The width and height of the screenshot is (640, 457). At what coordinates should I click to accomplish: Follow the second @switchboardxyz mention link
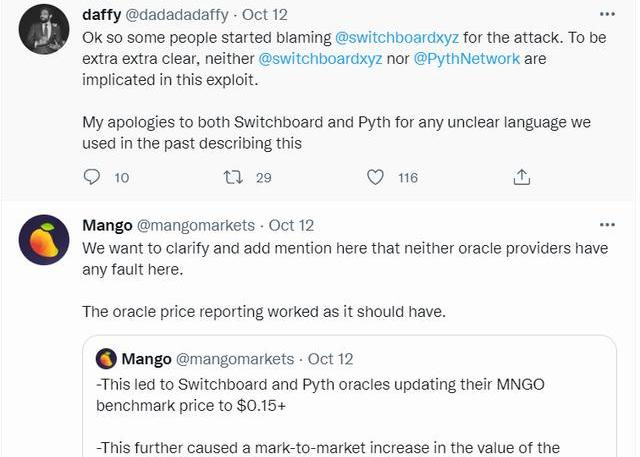click(x=320, y=59)
